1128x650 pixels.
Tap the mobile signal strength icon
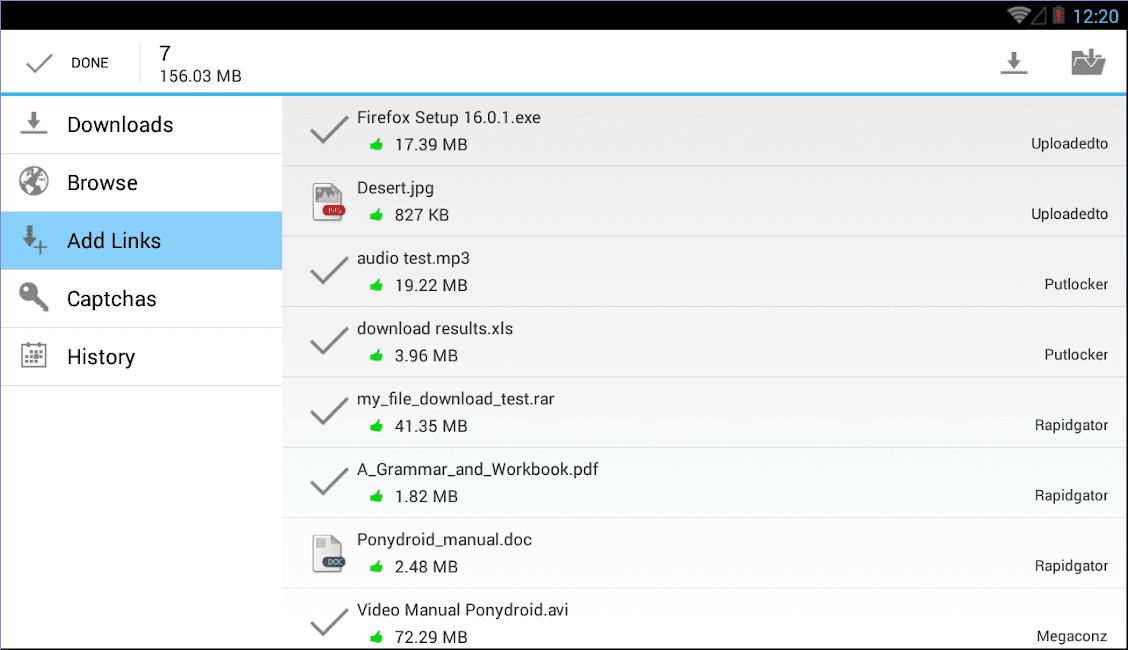coord(1038,16)
